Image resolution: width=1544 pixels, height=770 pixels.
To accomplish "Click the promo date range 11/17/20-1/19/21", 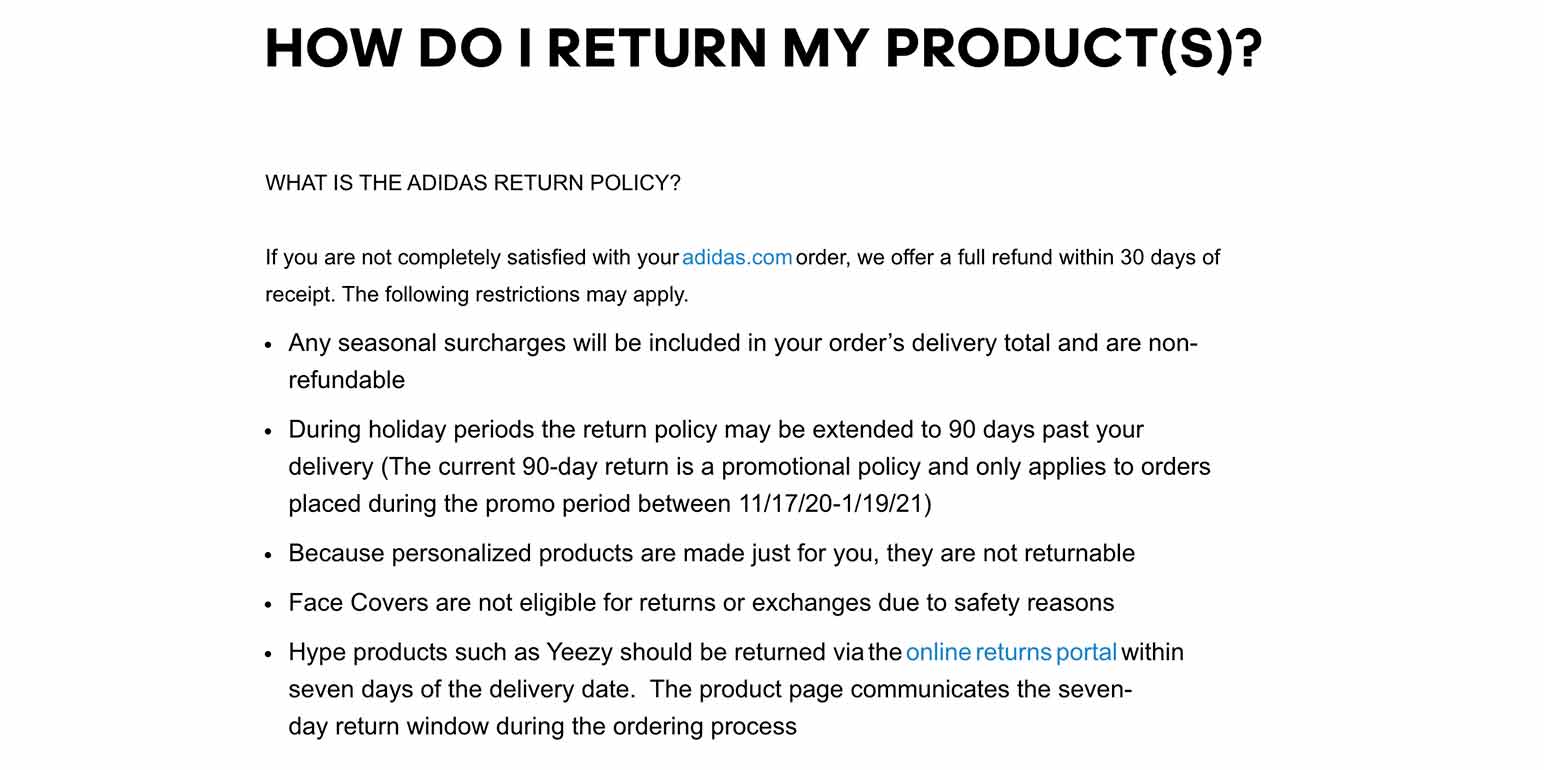I will (x=835, y=504).
